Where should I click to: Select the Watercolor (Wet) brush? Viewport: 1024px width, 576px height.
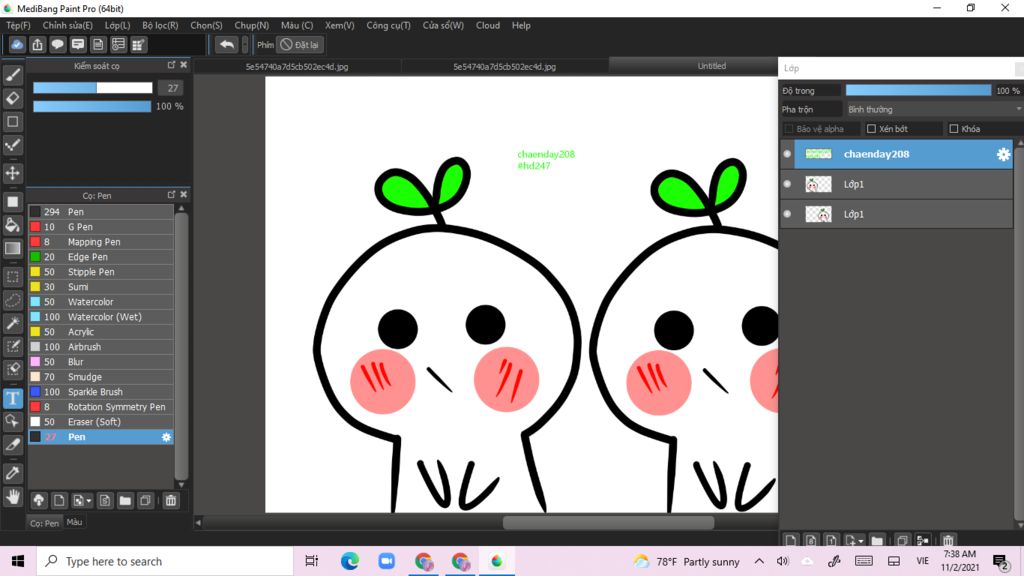point(101,317)
